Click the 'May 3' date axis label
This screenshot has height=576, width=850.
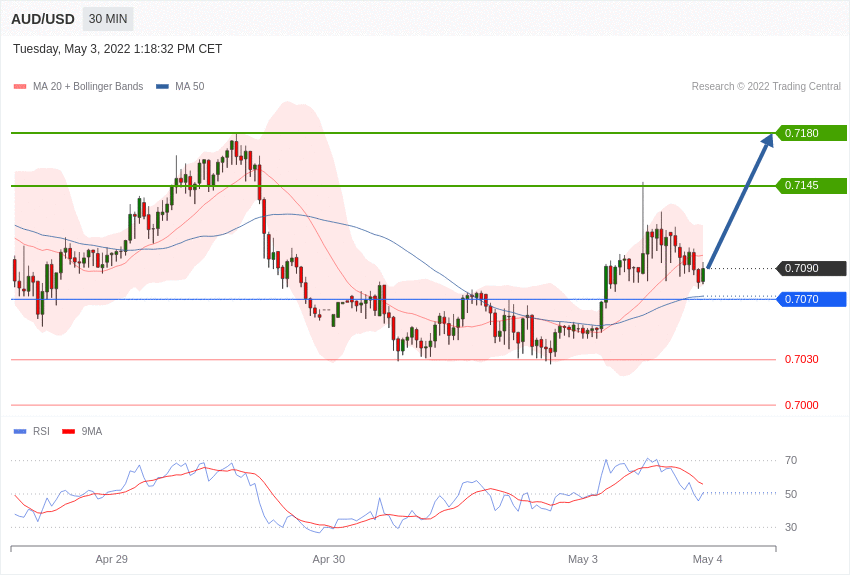pos(583,559)
